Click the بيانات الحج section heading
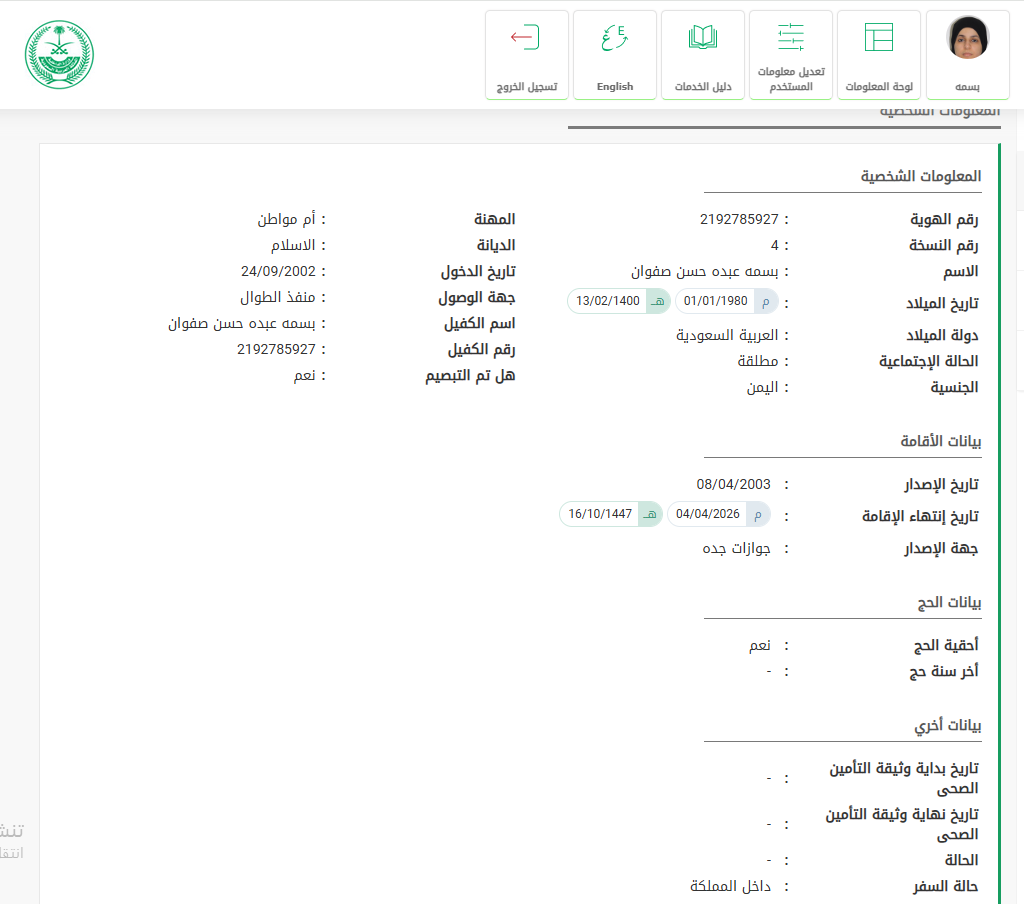This screenshot has height=904, width=1024. click(949, 603)
